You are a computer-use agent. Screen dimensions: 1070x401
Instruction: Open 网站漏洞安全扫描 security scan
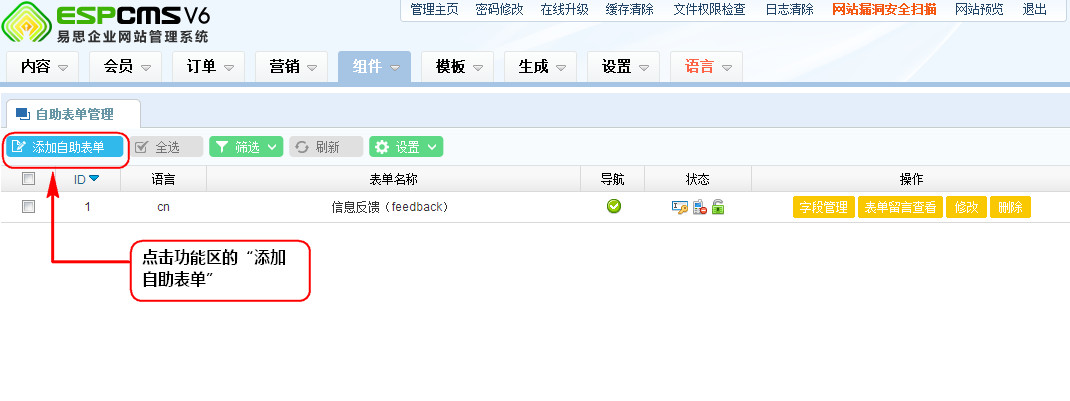tap(884, 10)
